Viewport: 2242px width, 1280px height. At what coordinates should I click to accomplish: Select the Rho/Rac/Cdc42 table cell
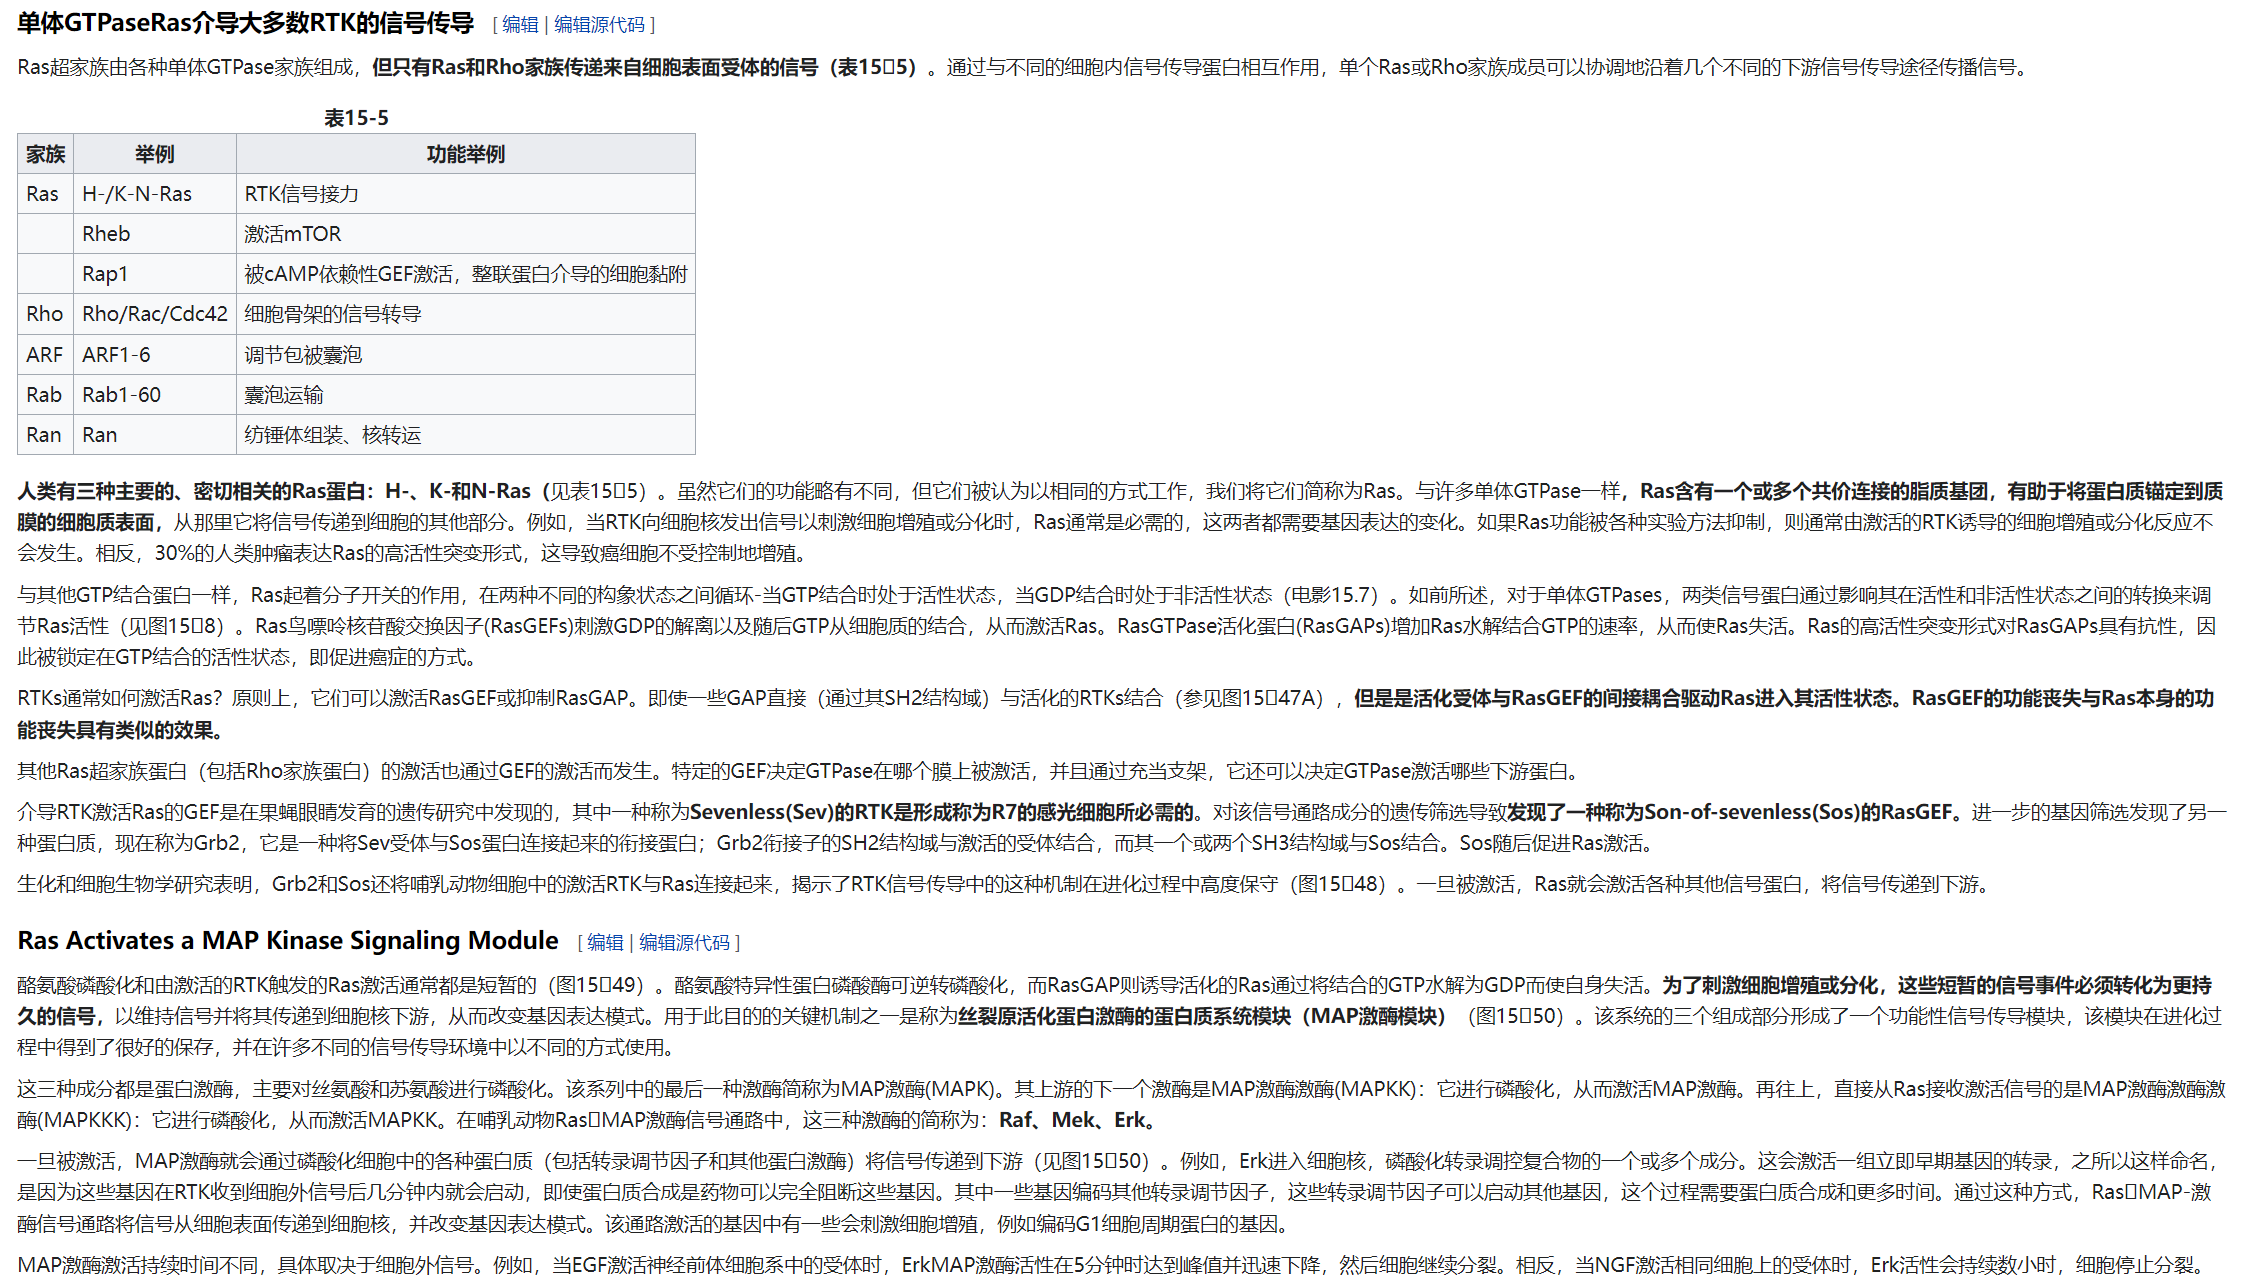[155, 314]
